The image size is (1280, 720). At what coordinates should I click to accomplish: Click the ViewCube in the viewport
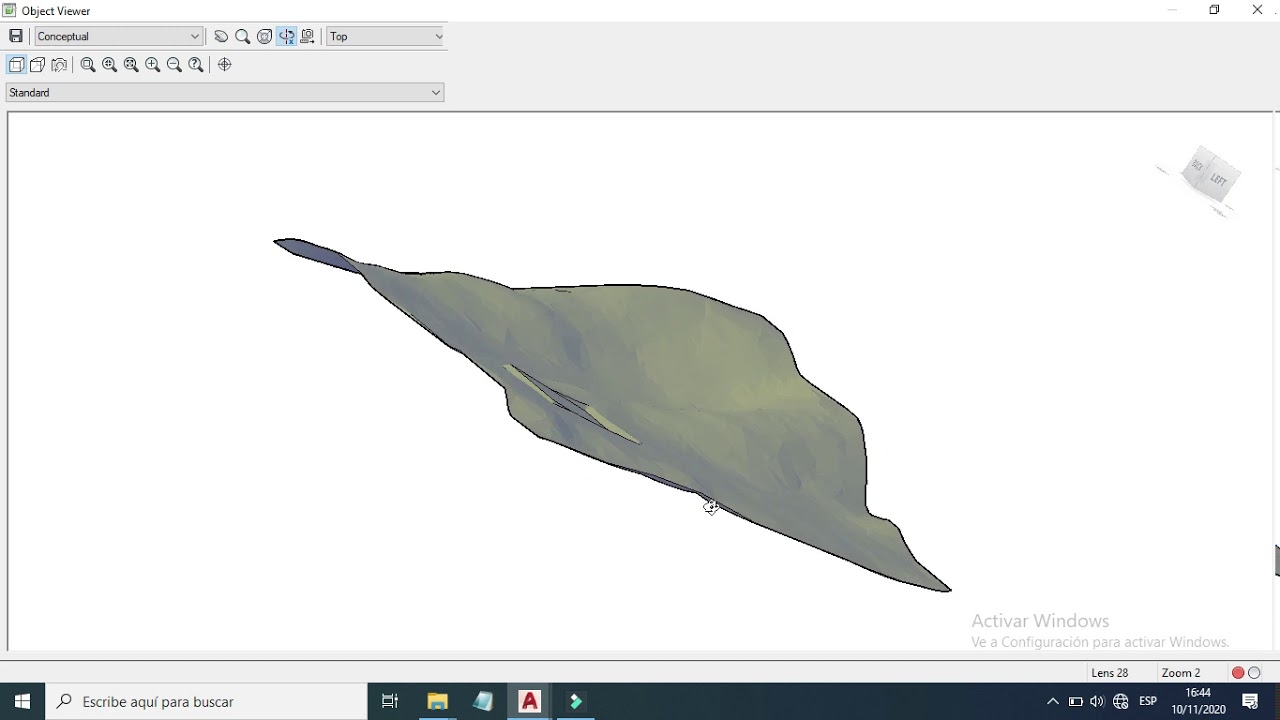(x=1210, y=175)
